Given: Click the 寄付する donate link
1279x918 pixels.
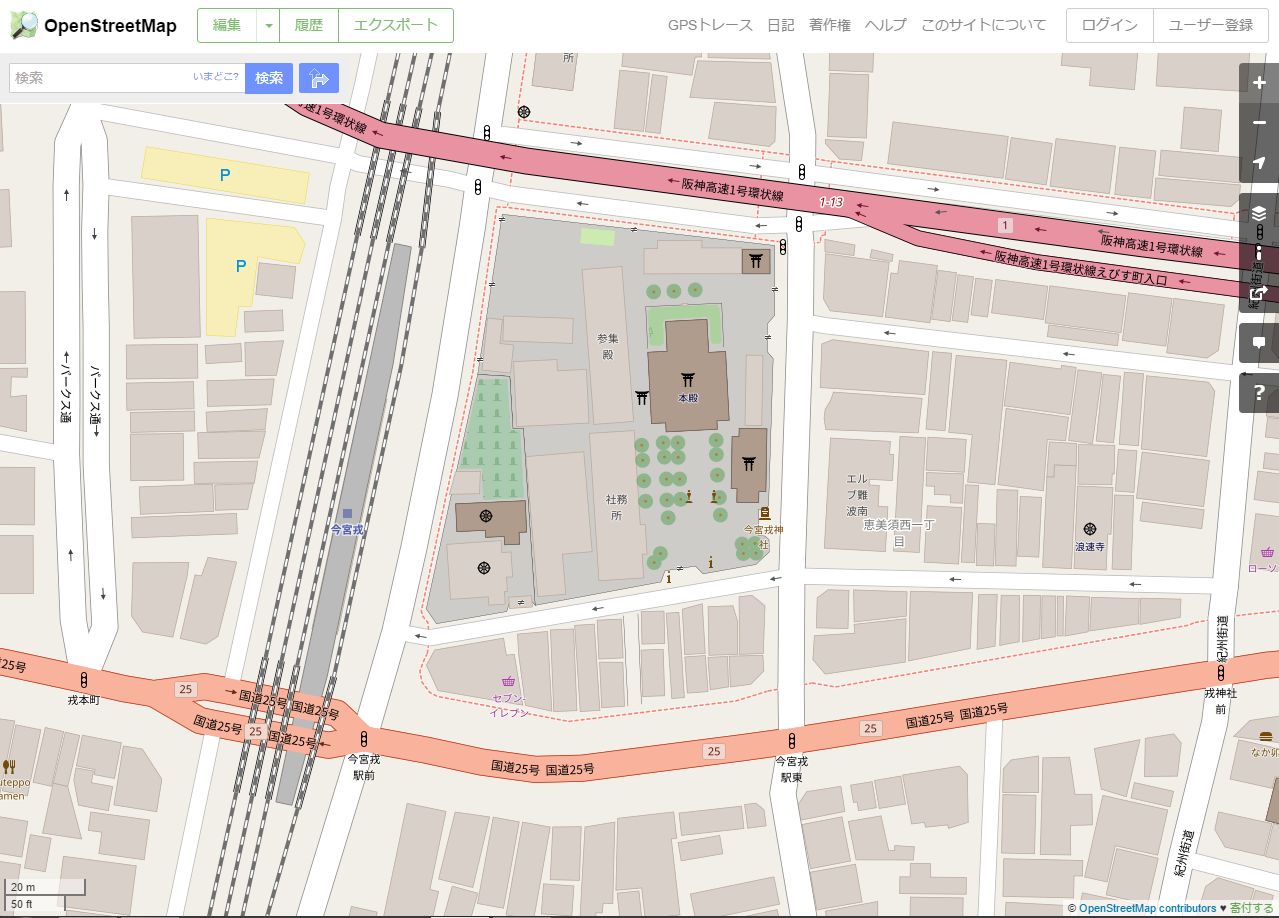Looking at the screenshot, I should [1252, 908].
